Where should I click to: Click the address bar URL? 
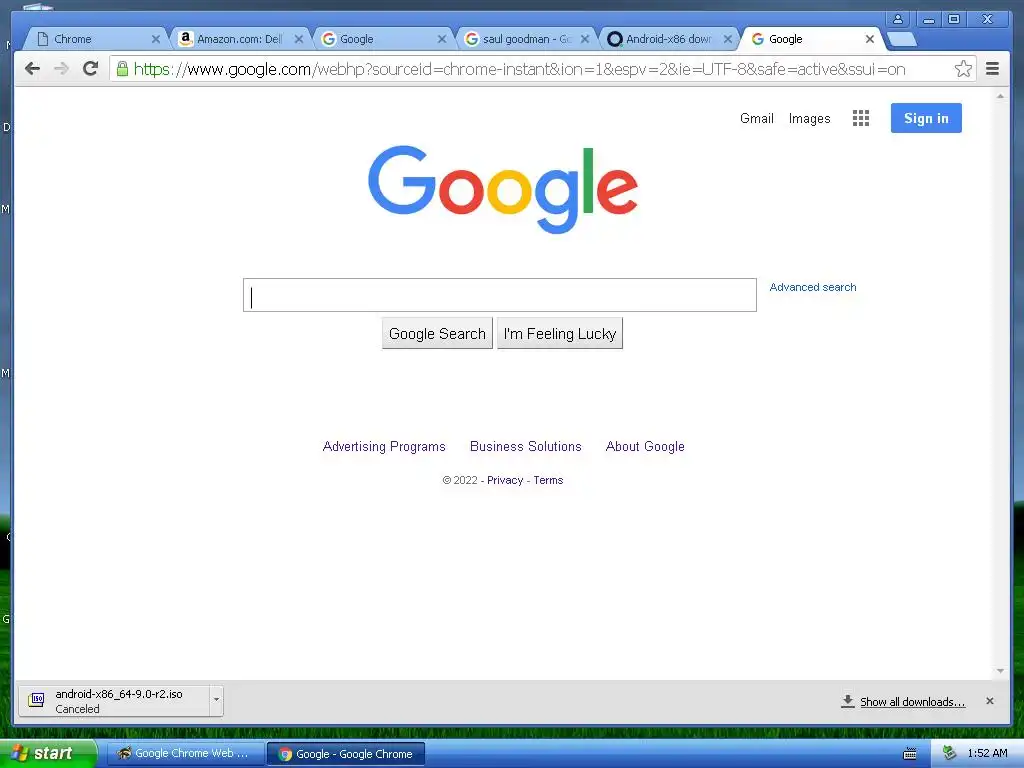pyautogui.click(x=519, y=69)
